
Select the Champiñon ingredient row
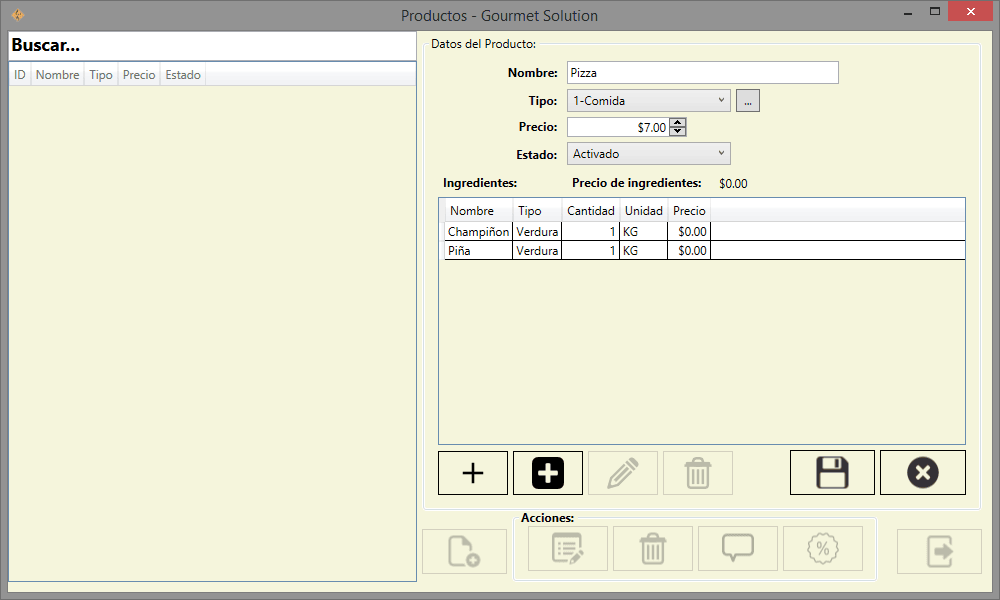coord(478,231)
